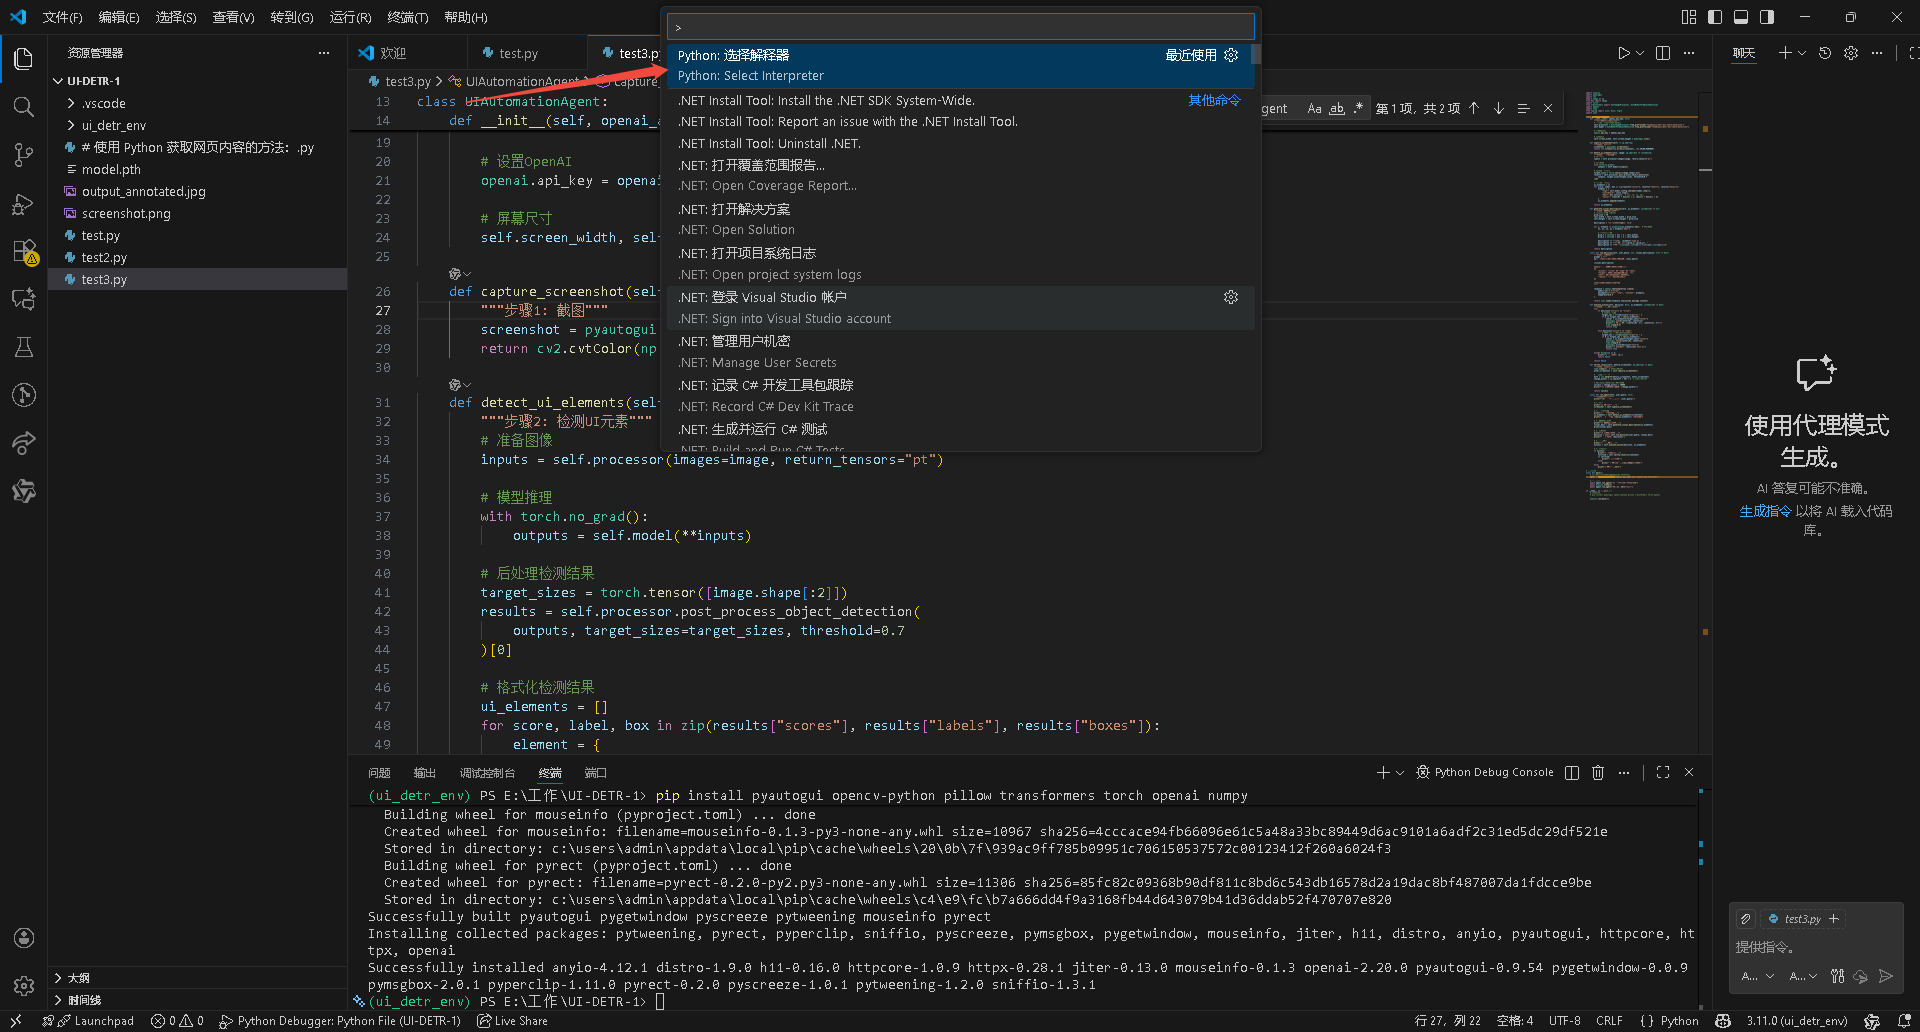This screenshot has height=1032, width=1920.
Task: Click the Run Python File play button
Action: [x=1623, y=53]
